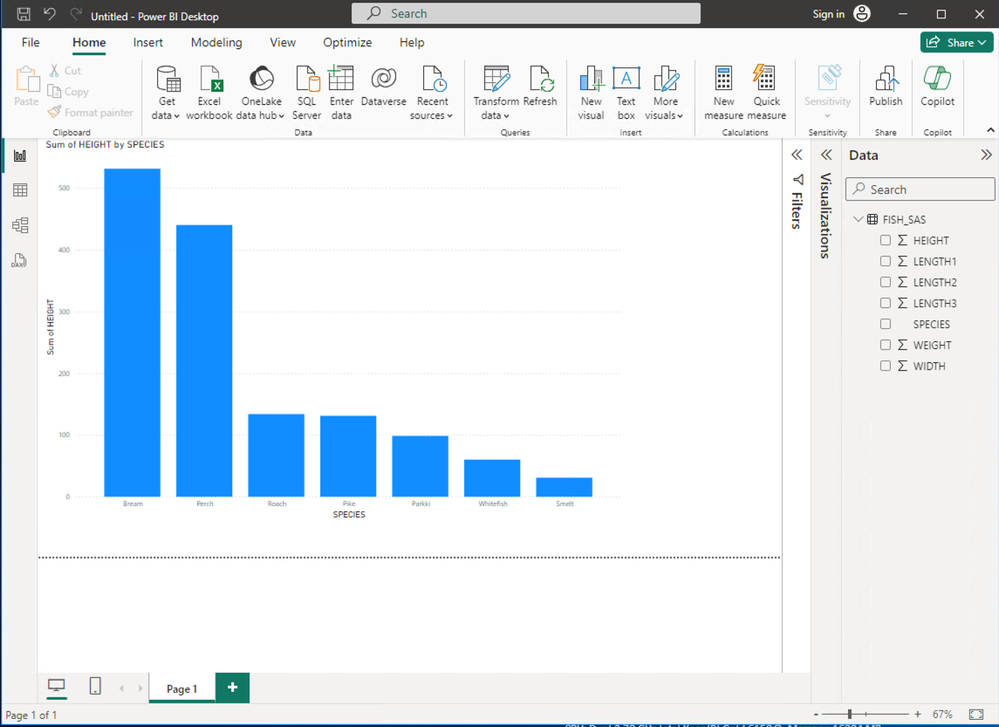999x727 pixels.
Task: Collapse the FISH_SAS table tree
Action: click(x=858, y=219)
